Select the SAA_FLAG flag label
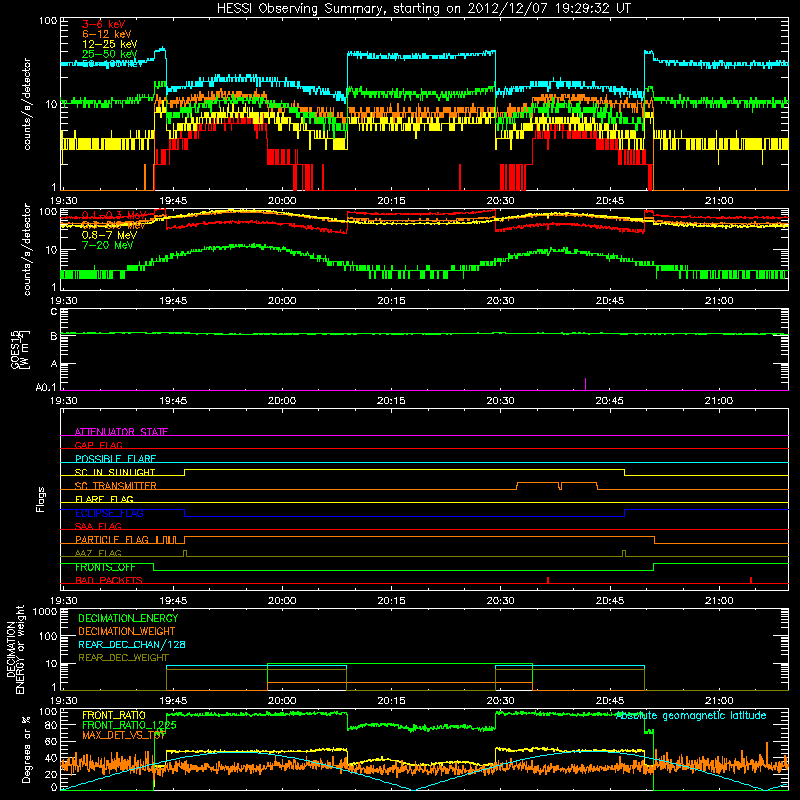This screenshot has width=800, height=800. pyautogui.click(x=98, y=526)
